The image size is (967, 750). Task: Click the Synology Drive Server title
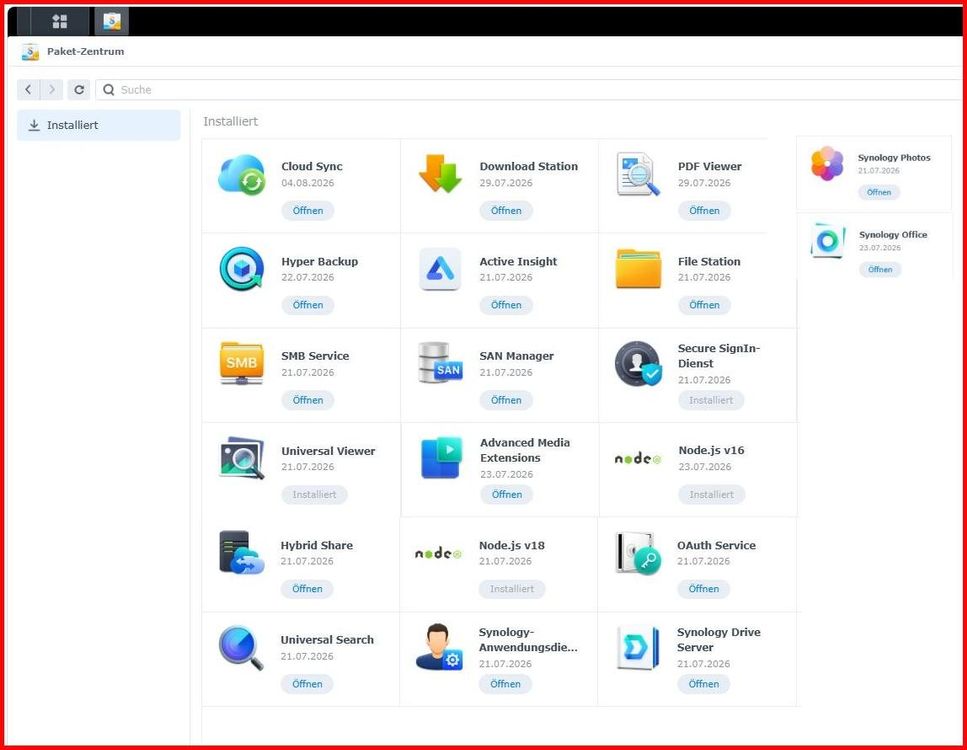718,640
